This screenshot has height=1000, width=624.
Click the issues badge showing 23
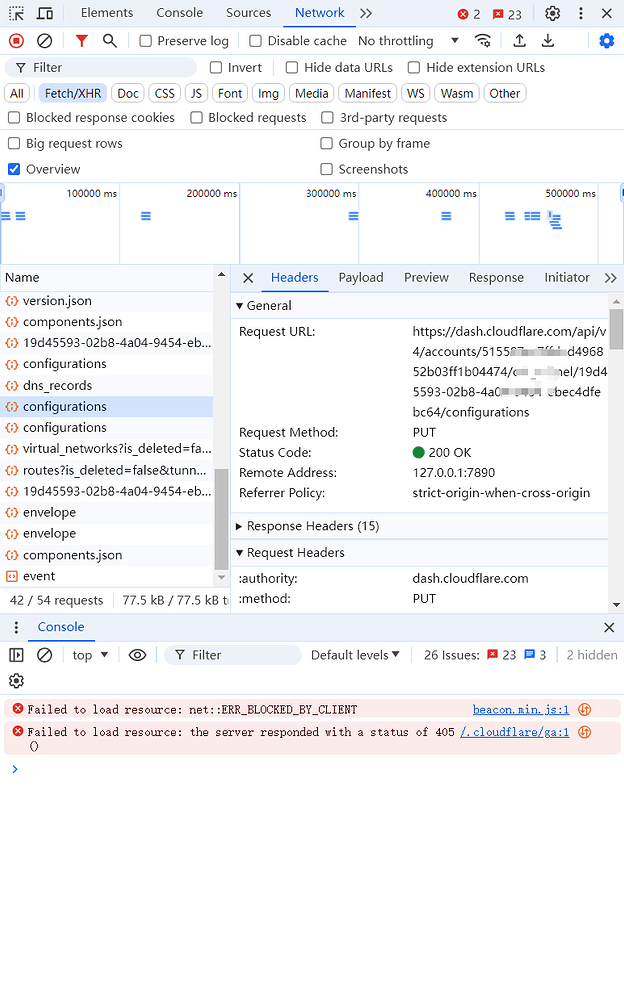(507, 14)
